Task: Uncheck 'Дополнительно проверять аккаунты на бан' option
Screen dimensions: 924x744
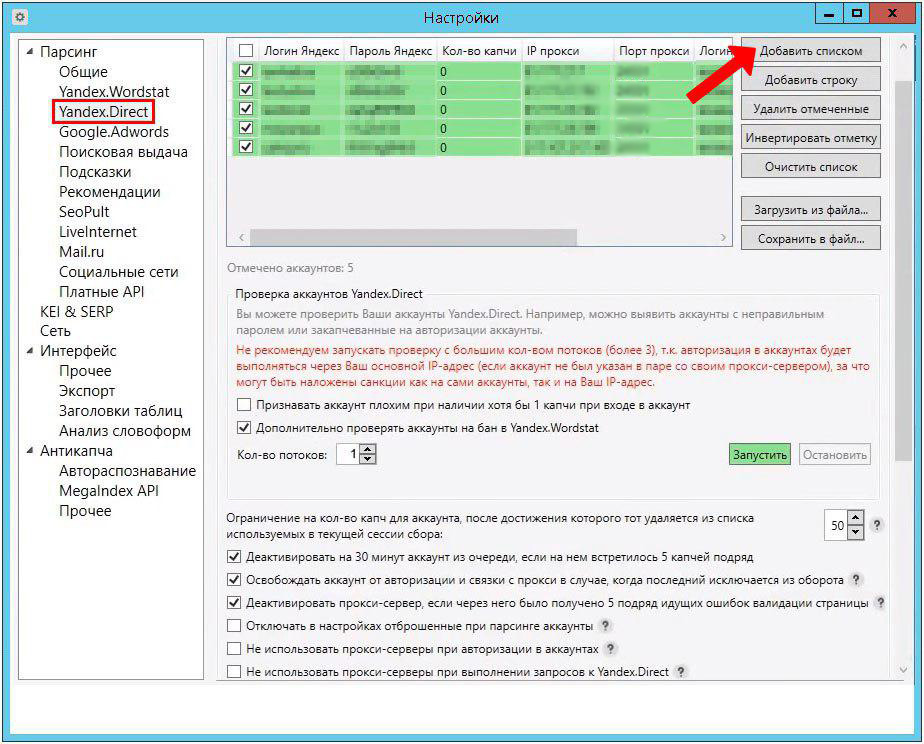Action: 244,428
